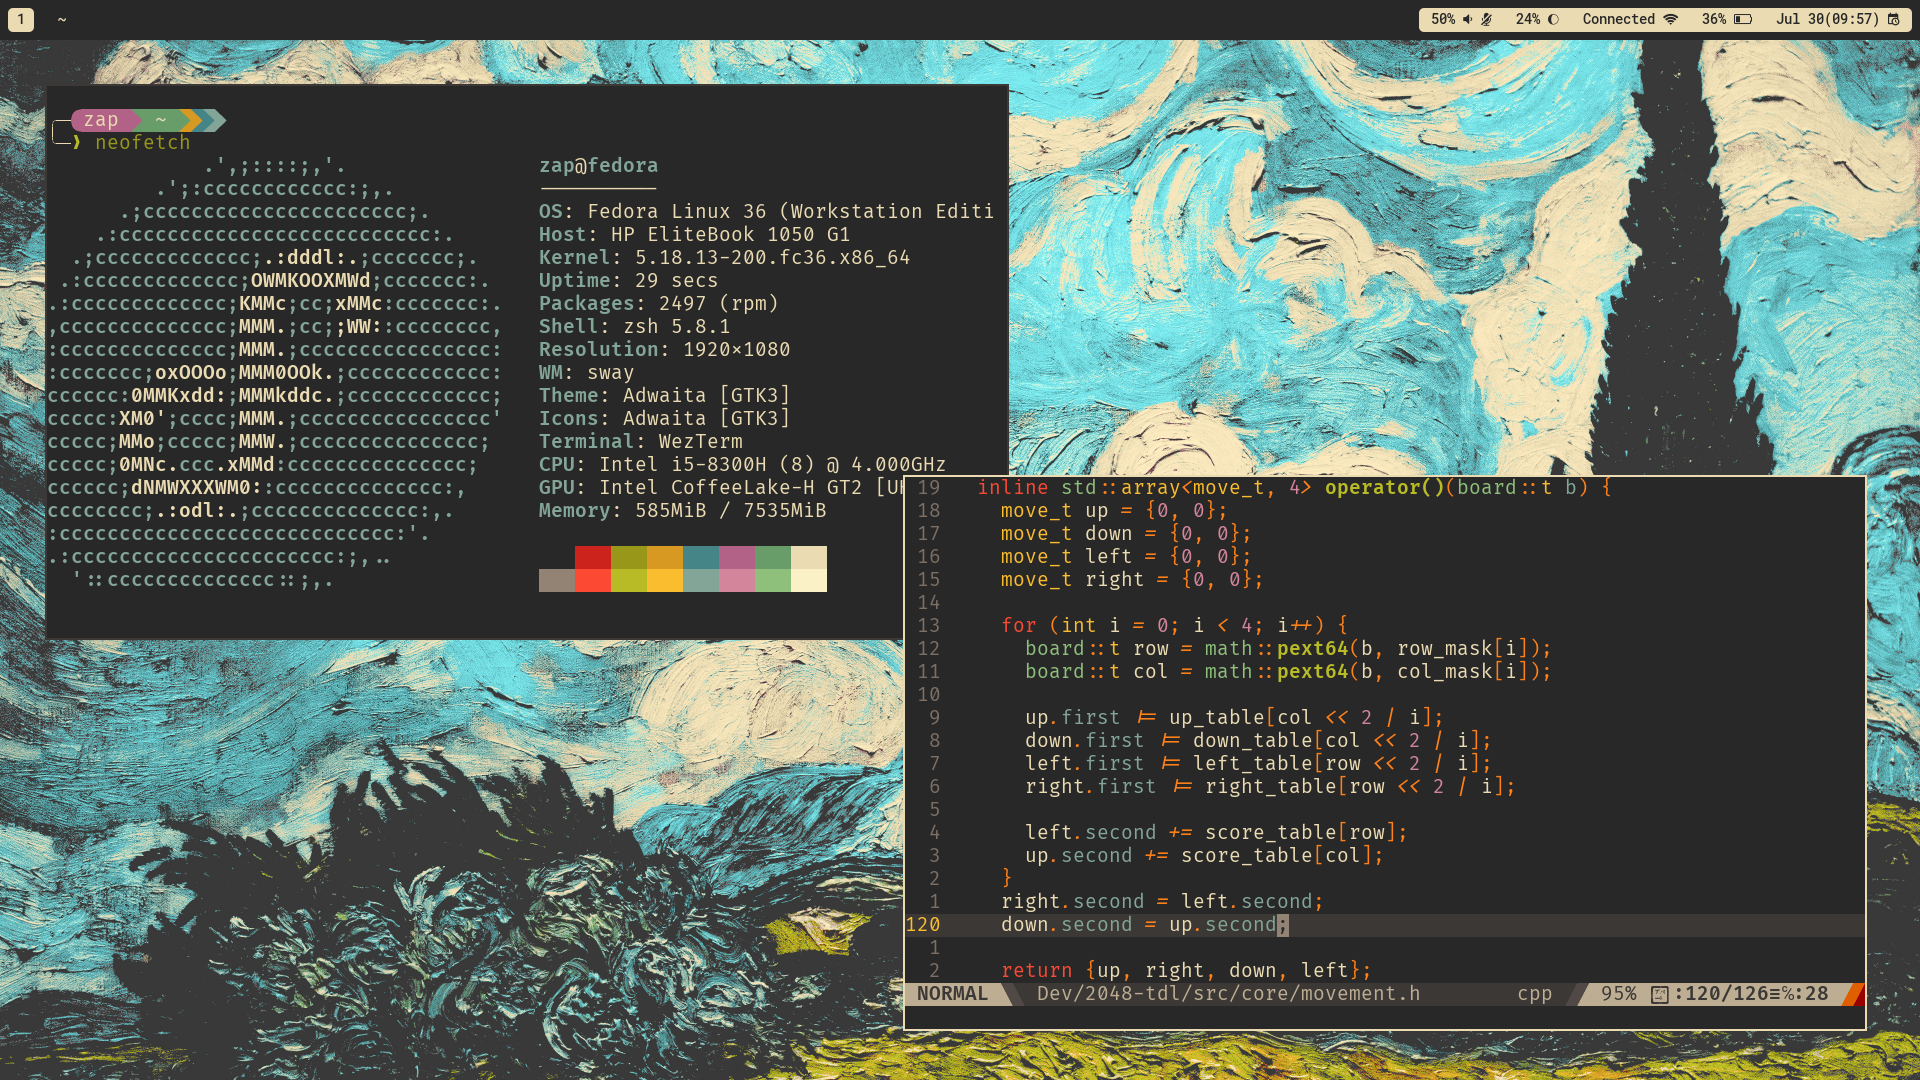The width and height of the screenshot is (1920, 1080).
Task: Click the zap prompt segment in terminal
Action: coord(101,120)
